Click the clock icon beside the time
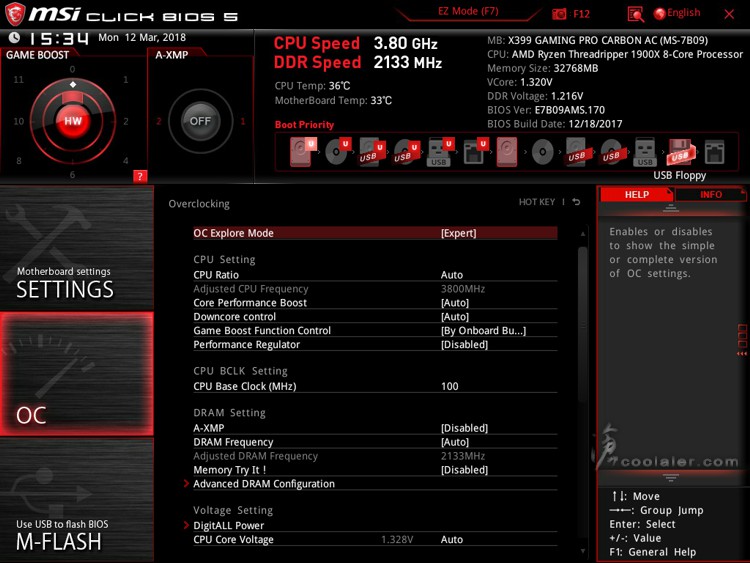This screenshot has height=563, width=750. point(14,37)
